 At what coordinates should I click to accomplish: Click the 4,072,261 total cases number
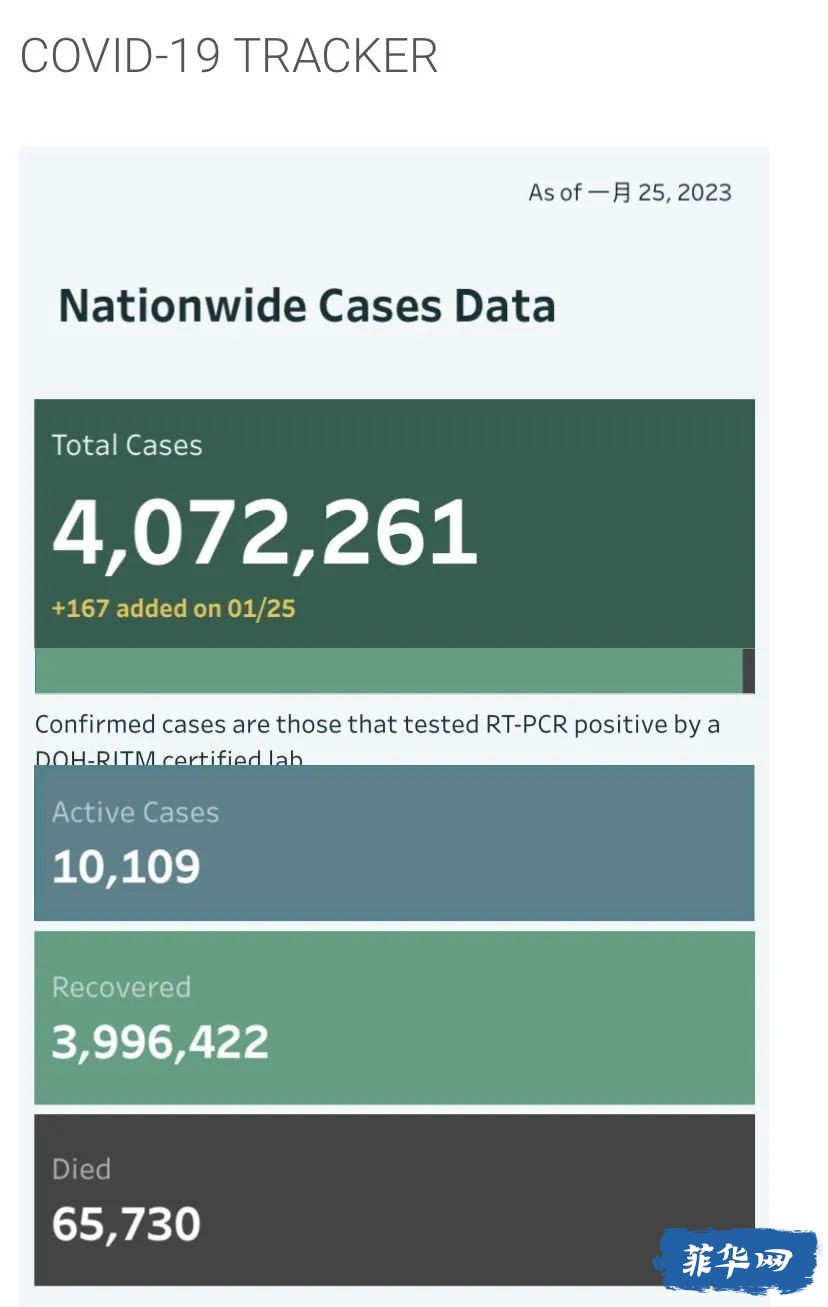(x=265, y=531)
